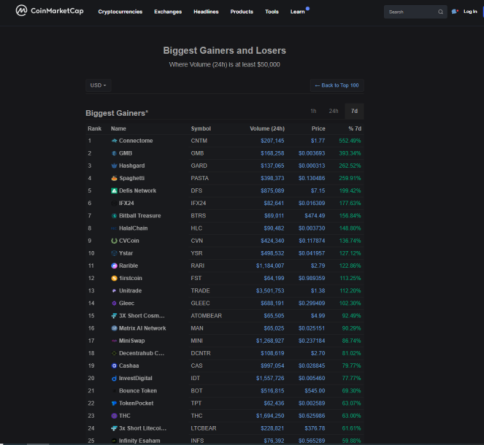Click the Defis Network coin icon
Viewport: 484px width, 445px height.
114,191
